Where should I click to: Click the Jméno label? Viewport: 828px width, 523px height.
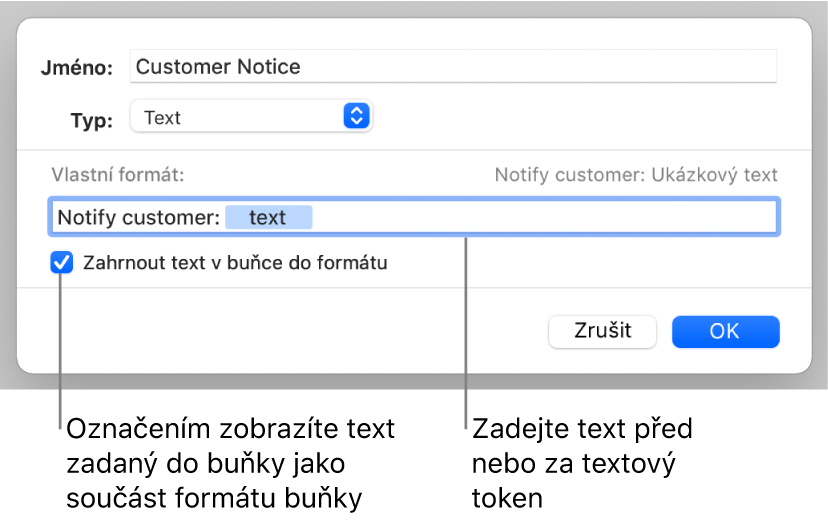click(x=77, y=68)
